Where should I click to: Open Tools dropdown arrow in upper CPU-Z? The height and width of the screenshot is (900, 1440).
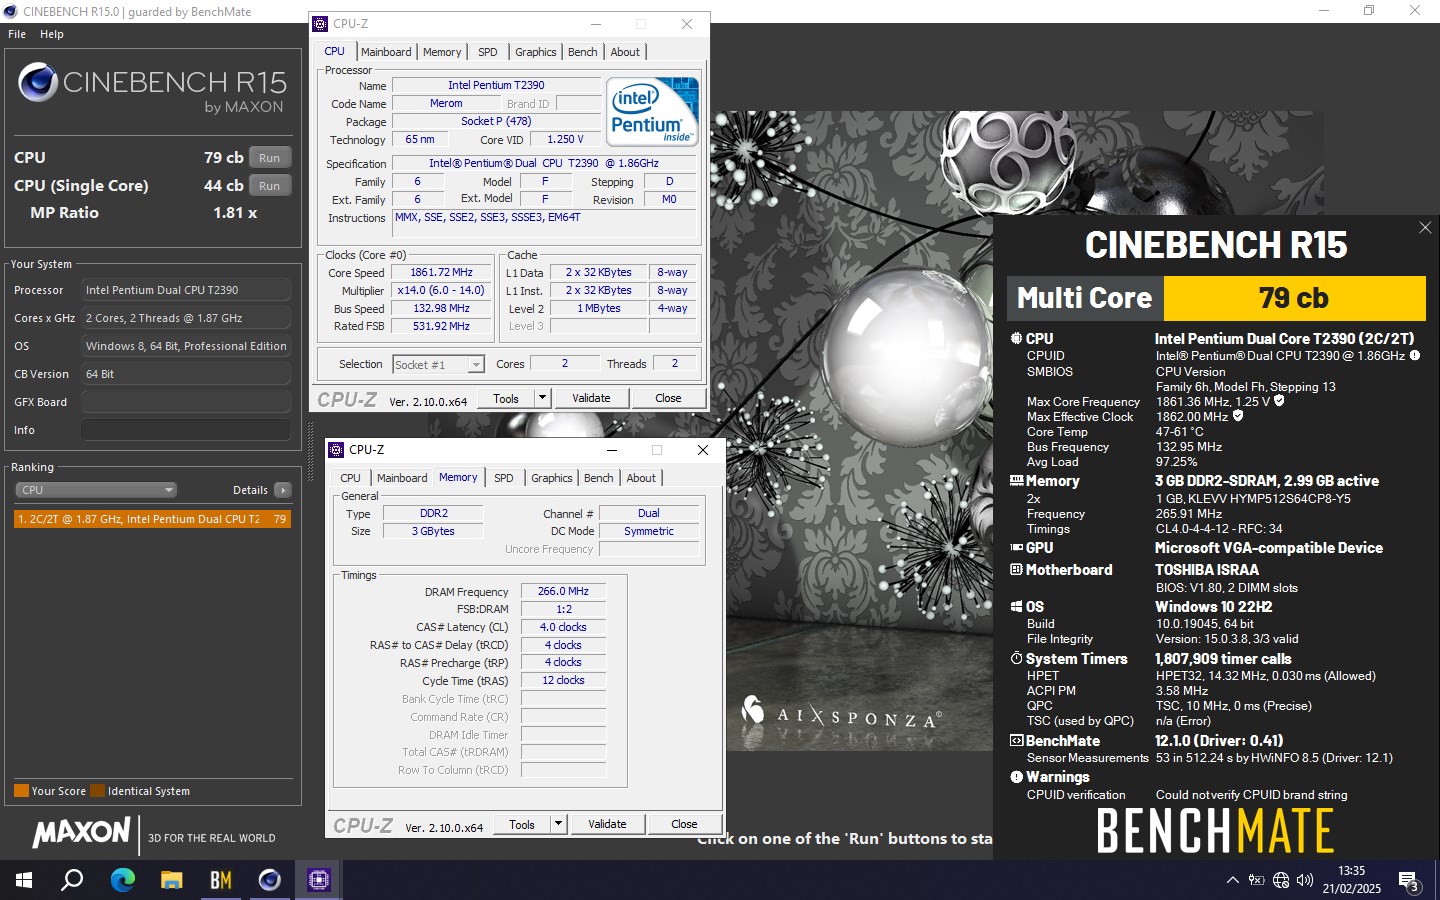click(542, 398)
